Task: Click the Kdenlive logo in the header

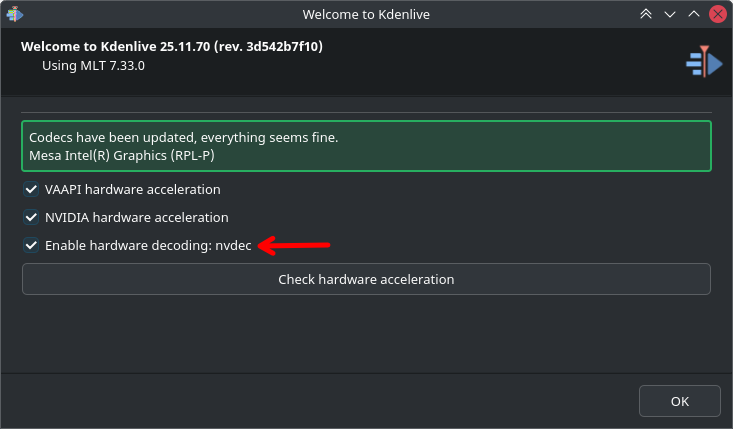Action: pos(703,63)
